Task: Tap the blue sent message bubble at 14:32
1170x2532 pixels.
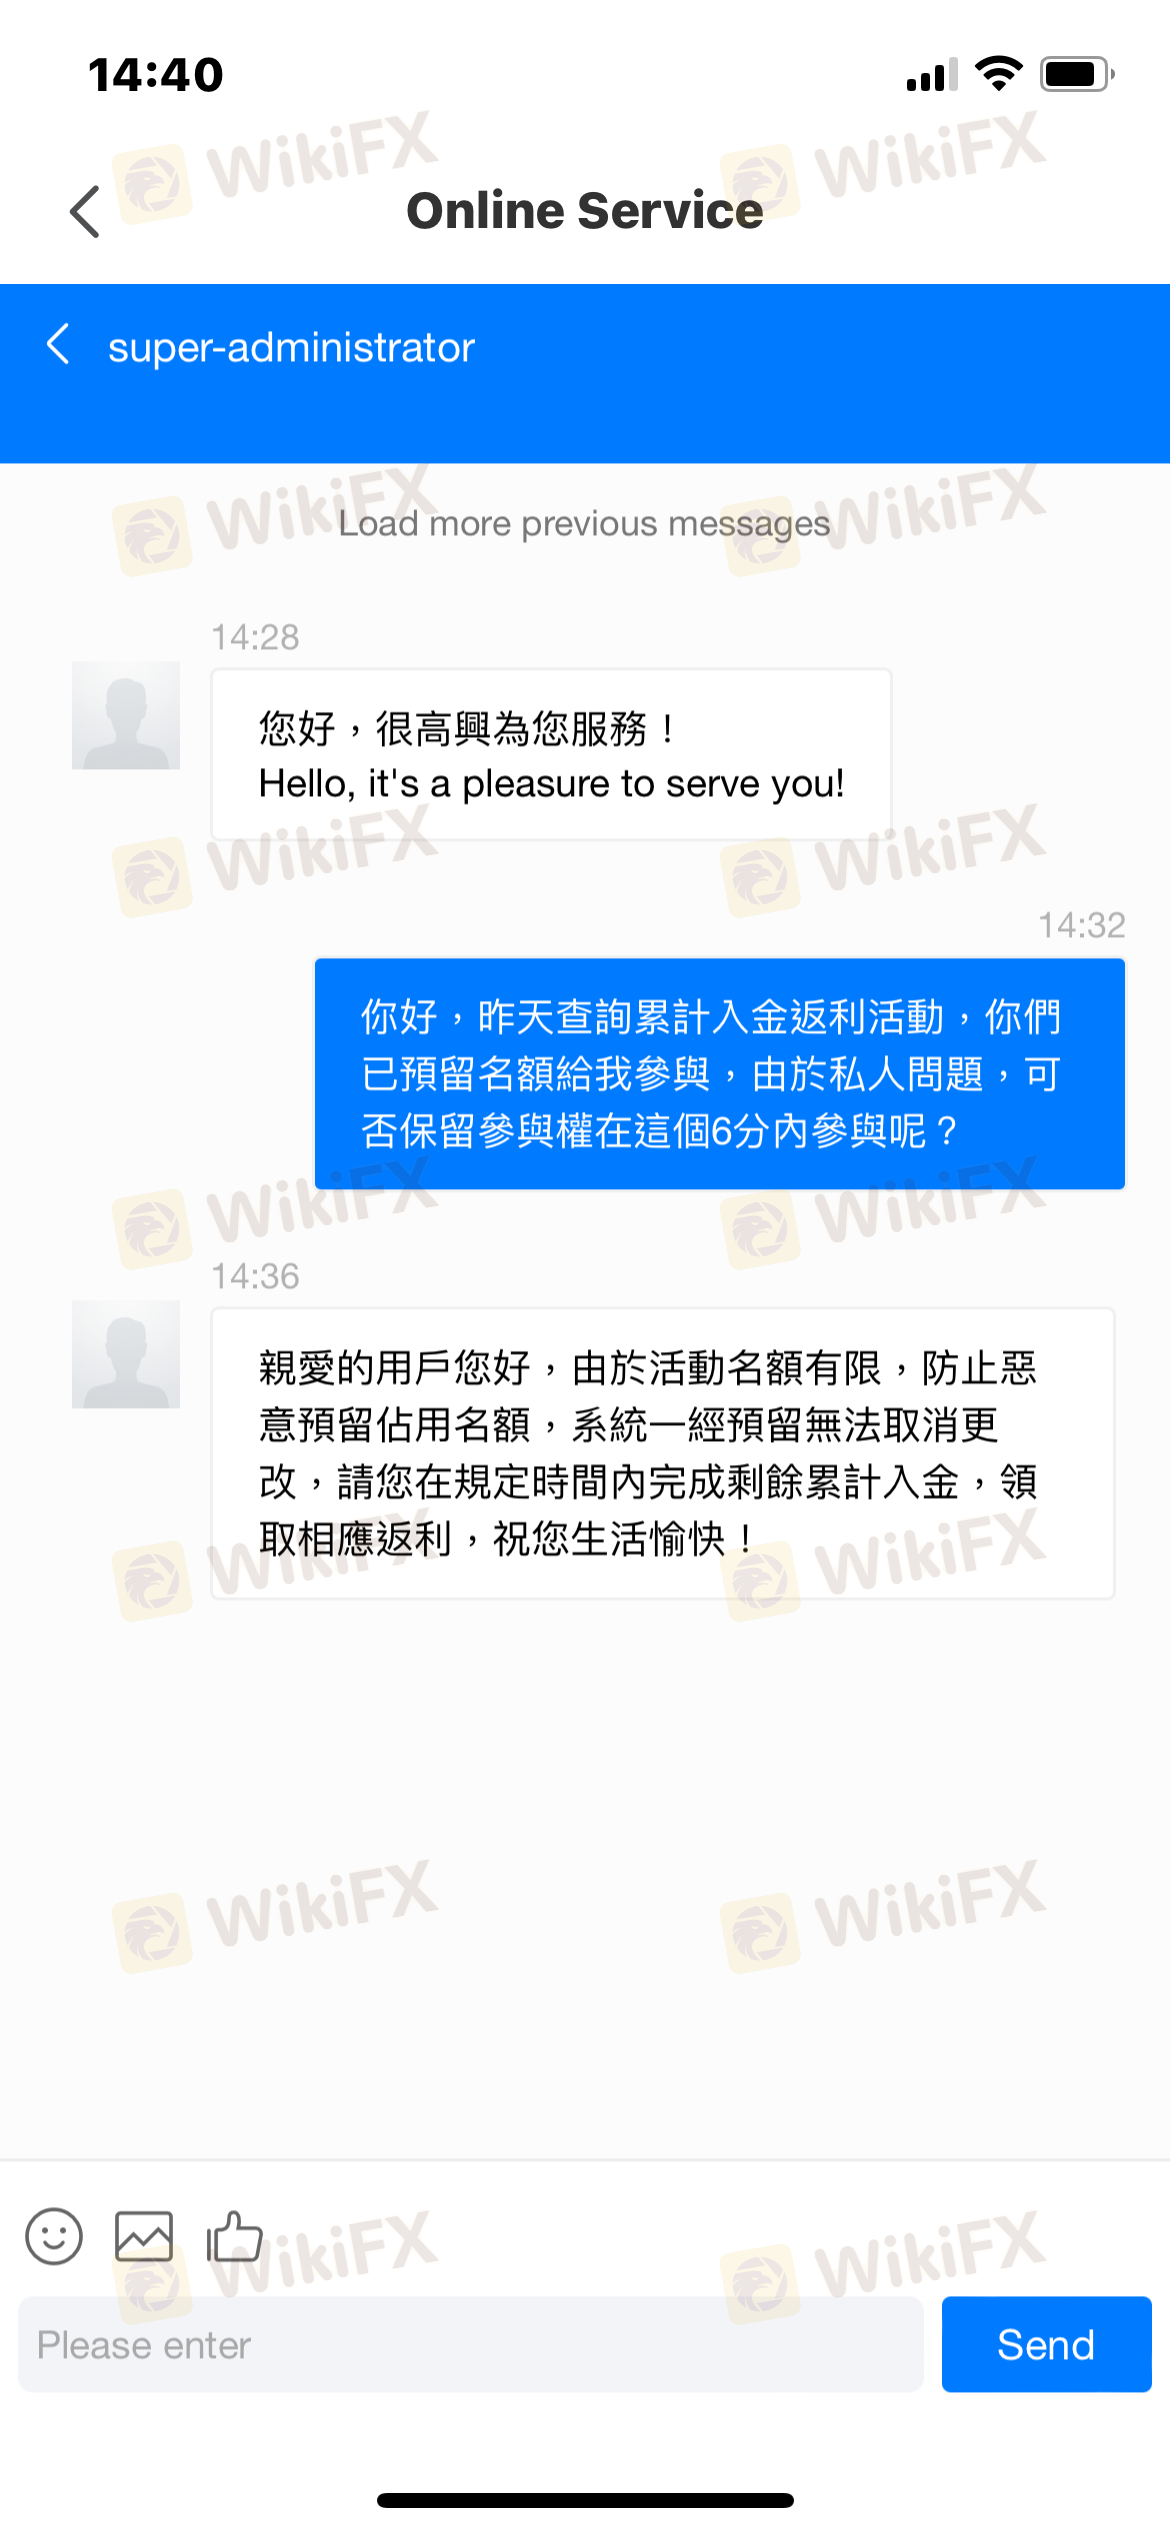Action: tap(720, 1074)
